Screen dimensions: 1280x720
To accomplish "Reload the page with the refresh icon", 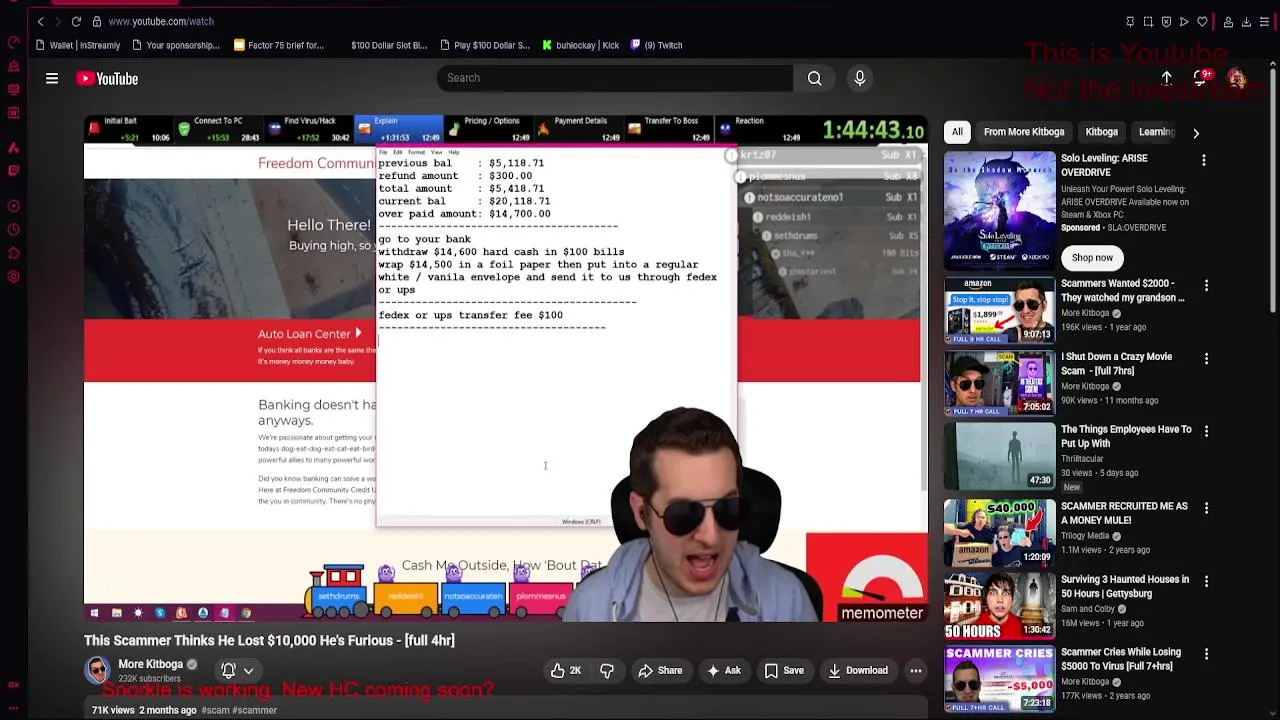I will tap(76, 21).
